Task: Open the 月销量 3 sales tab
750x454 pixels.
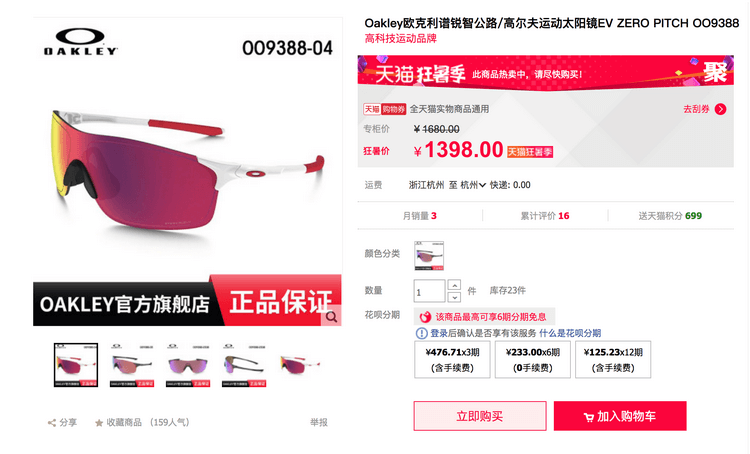Action: tap(419, 216)
